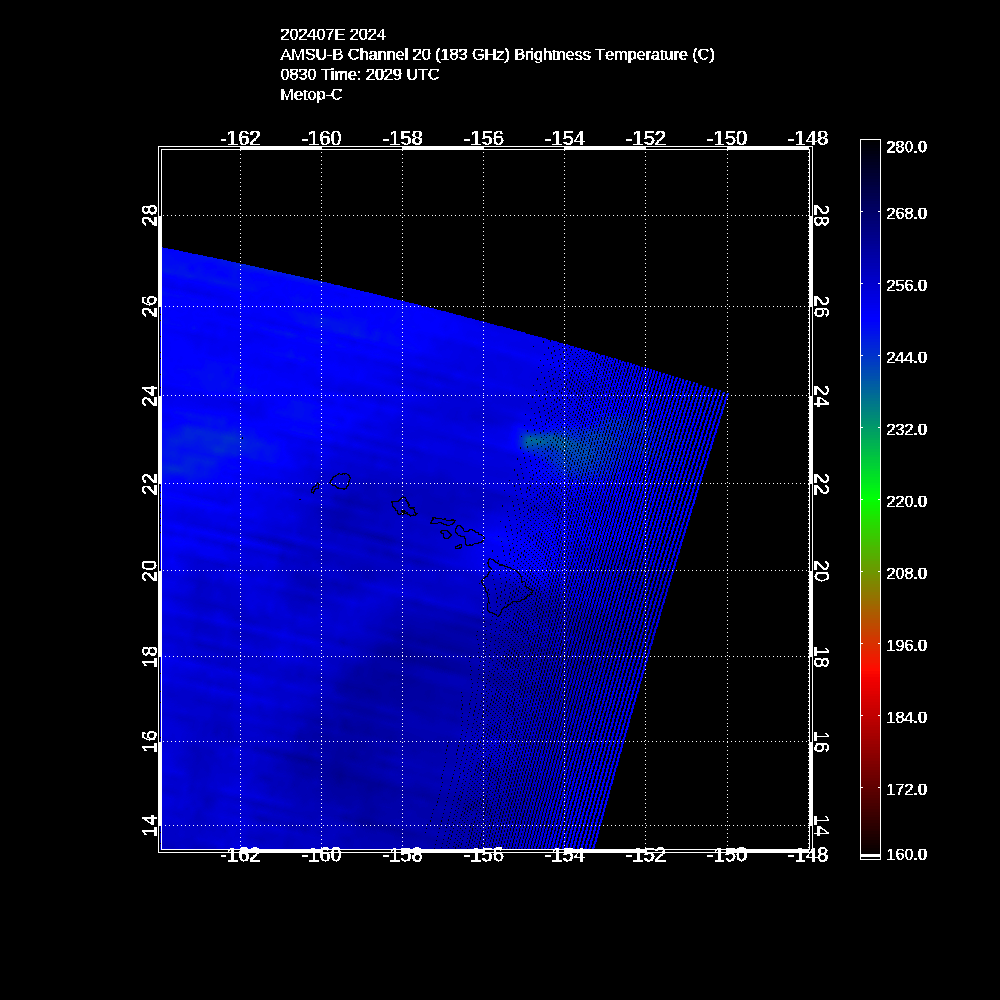Click the Metop-C satellite name label
This screenshot has height=1000, width=1000.
(x=311, y=94)
